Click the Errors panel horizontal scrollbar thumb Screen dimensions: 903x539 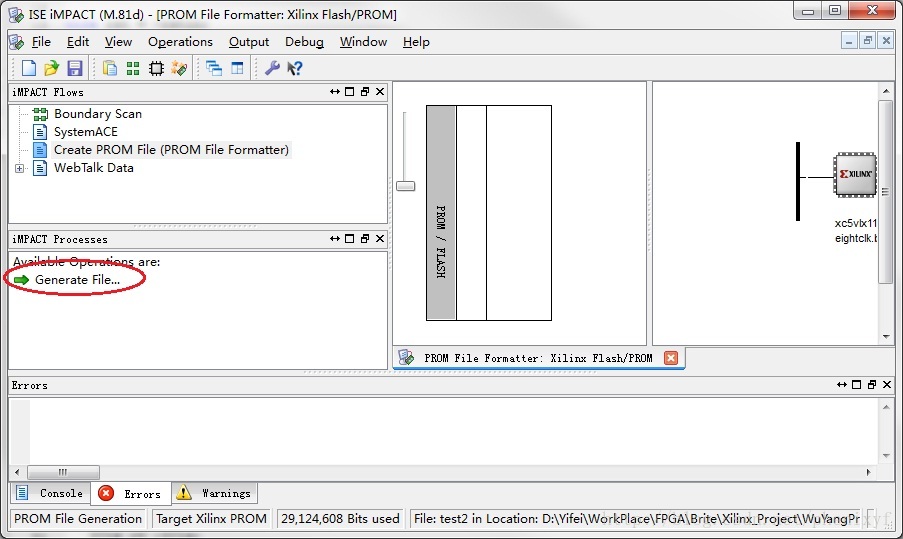pyautogui.click(x=63, y=472)
